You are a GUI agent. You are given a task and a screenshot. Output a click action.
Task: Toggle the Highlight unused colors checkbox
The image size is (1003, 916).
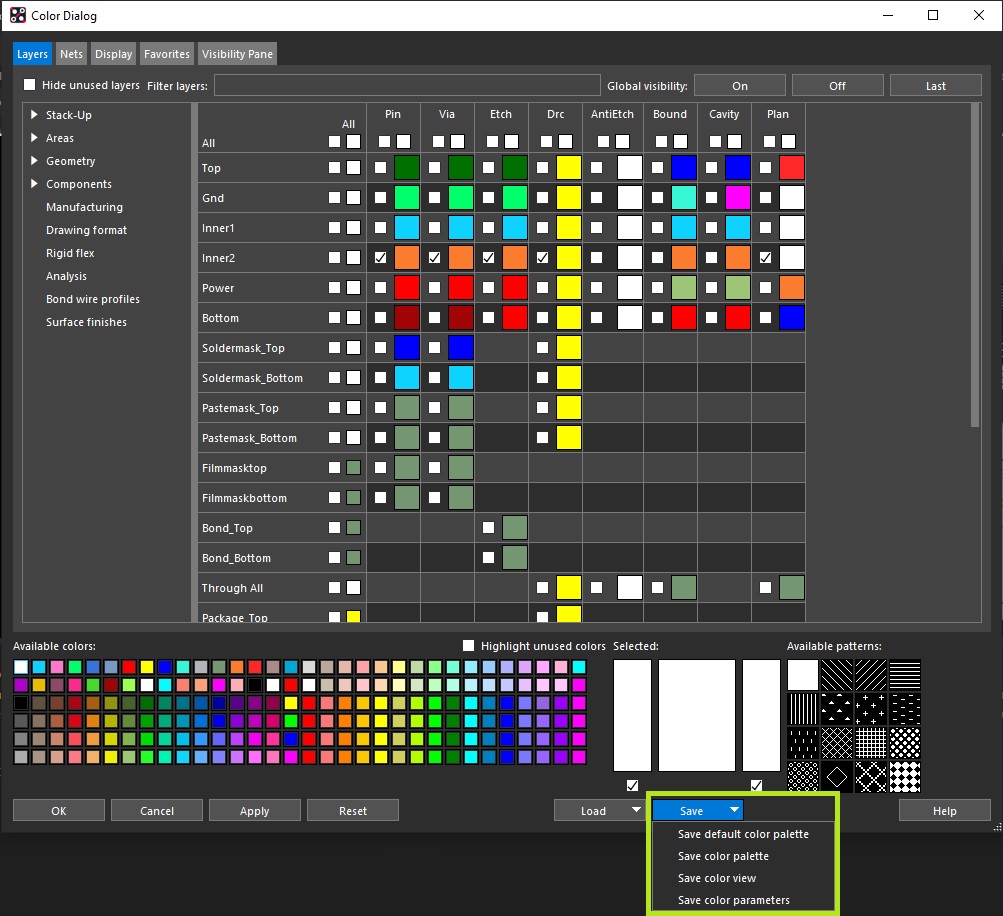pyautogui.click(x=468, y=645)
